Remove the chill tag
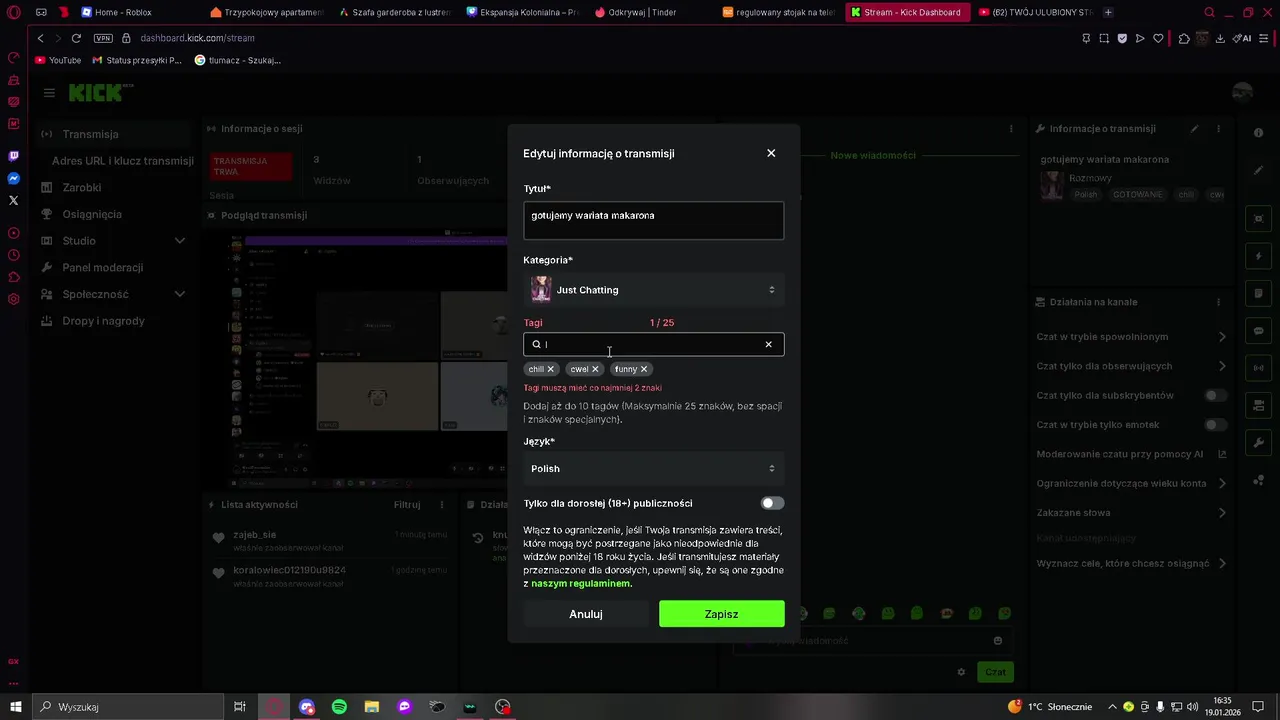Image resolution: width=1280 pixels, height=720 pixels. click(x=550, y=369)
